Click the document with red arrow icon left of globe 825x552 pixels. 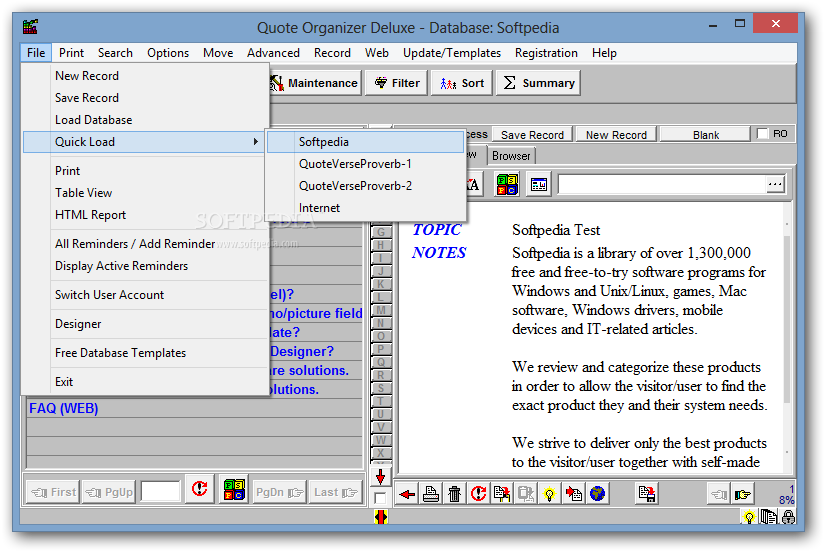(x=574, y=494)
